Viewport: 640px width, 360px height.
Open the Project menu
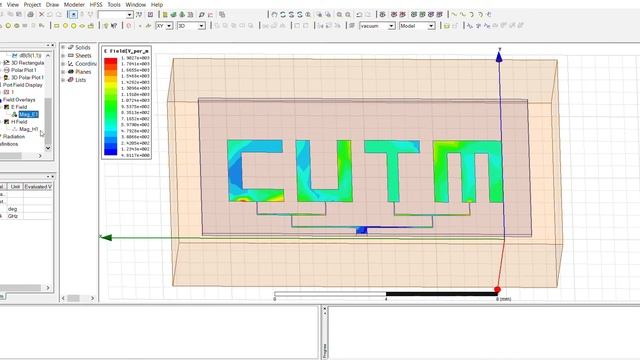(x=32, y=4)
